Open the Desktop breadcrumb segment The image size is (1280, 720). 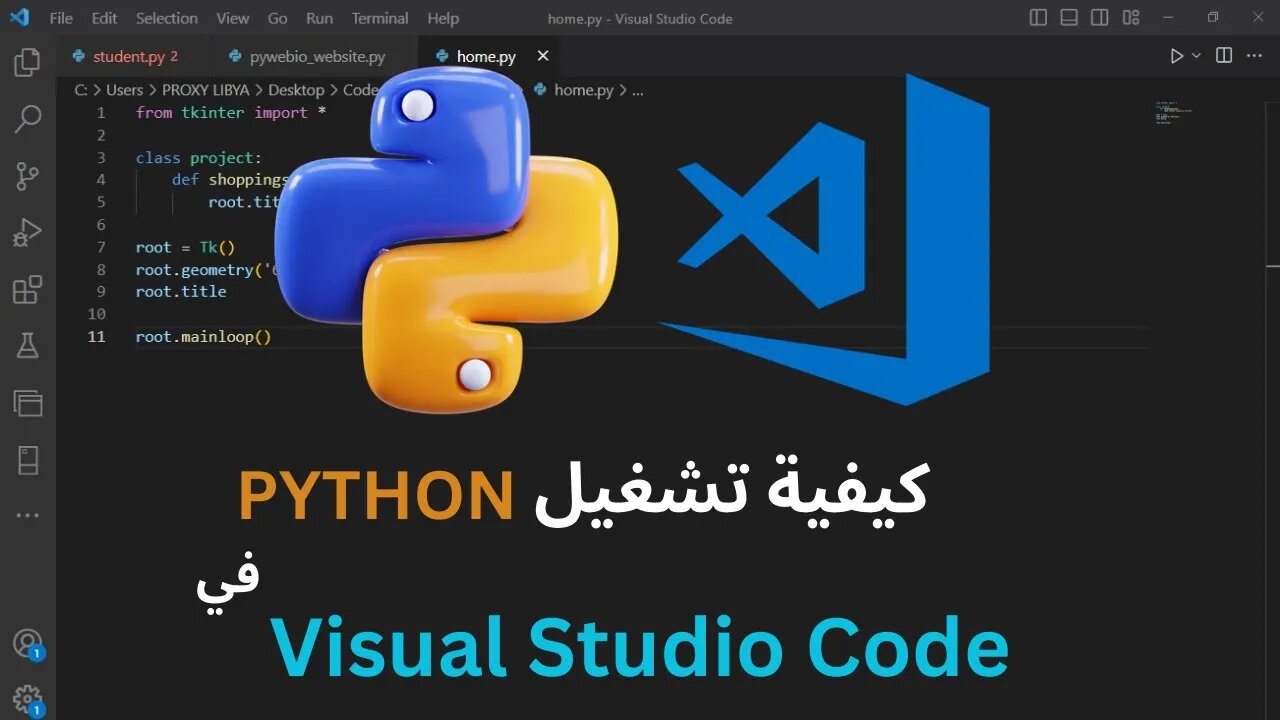click(296, 90)
